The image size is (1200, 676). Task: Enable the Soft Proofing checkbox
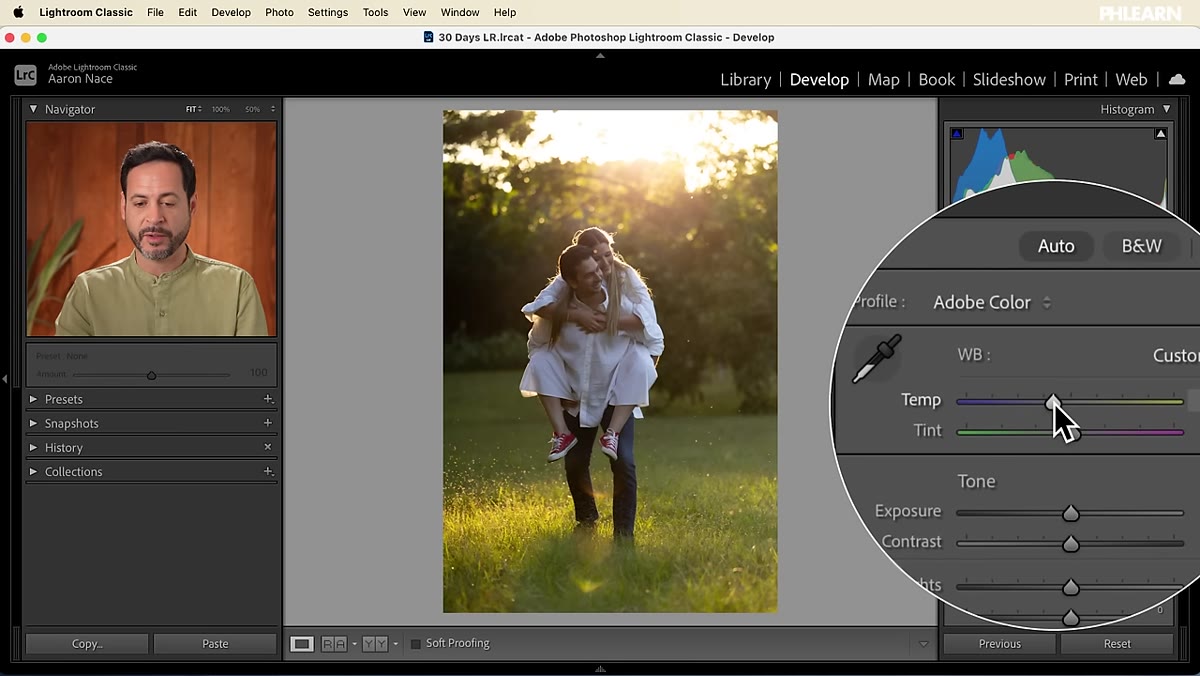tap(415, 644)
